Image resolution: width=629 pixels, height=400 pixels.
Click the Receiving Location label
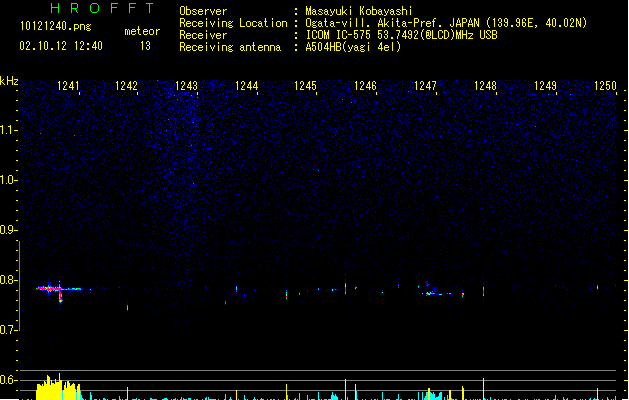pyautogui.click(x=233, y=23)
